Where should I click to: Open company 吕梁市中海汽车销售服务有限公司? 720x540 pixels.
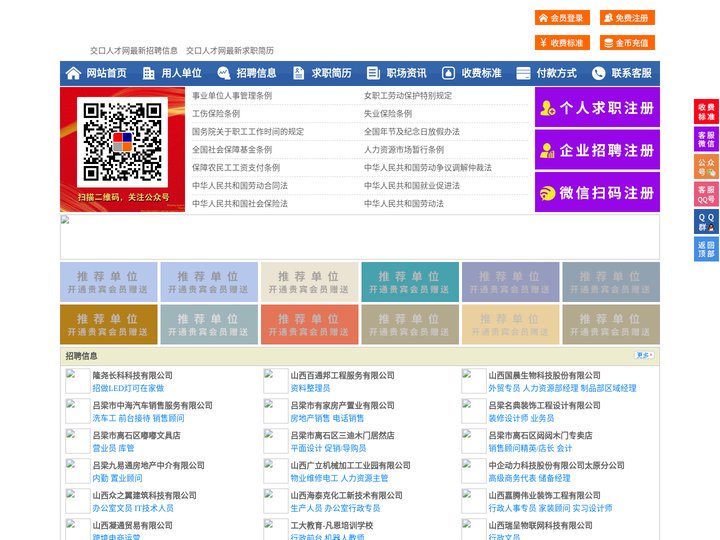[x=152, y=405]
